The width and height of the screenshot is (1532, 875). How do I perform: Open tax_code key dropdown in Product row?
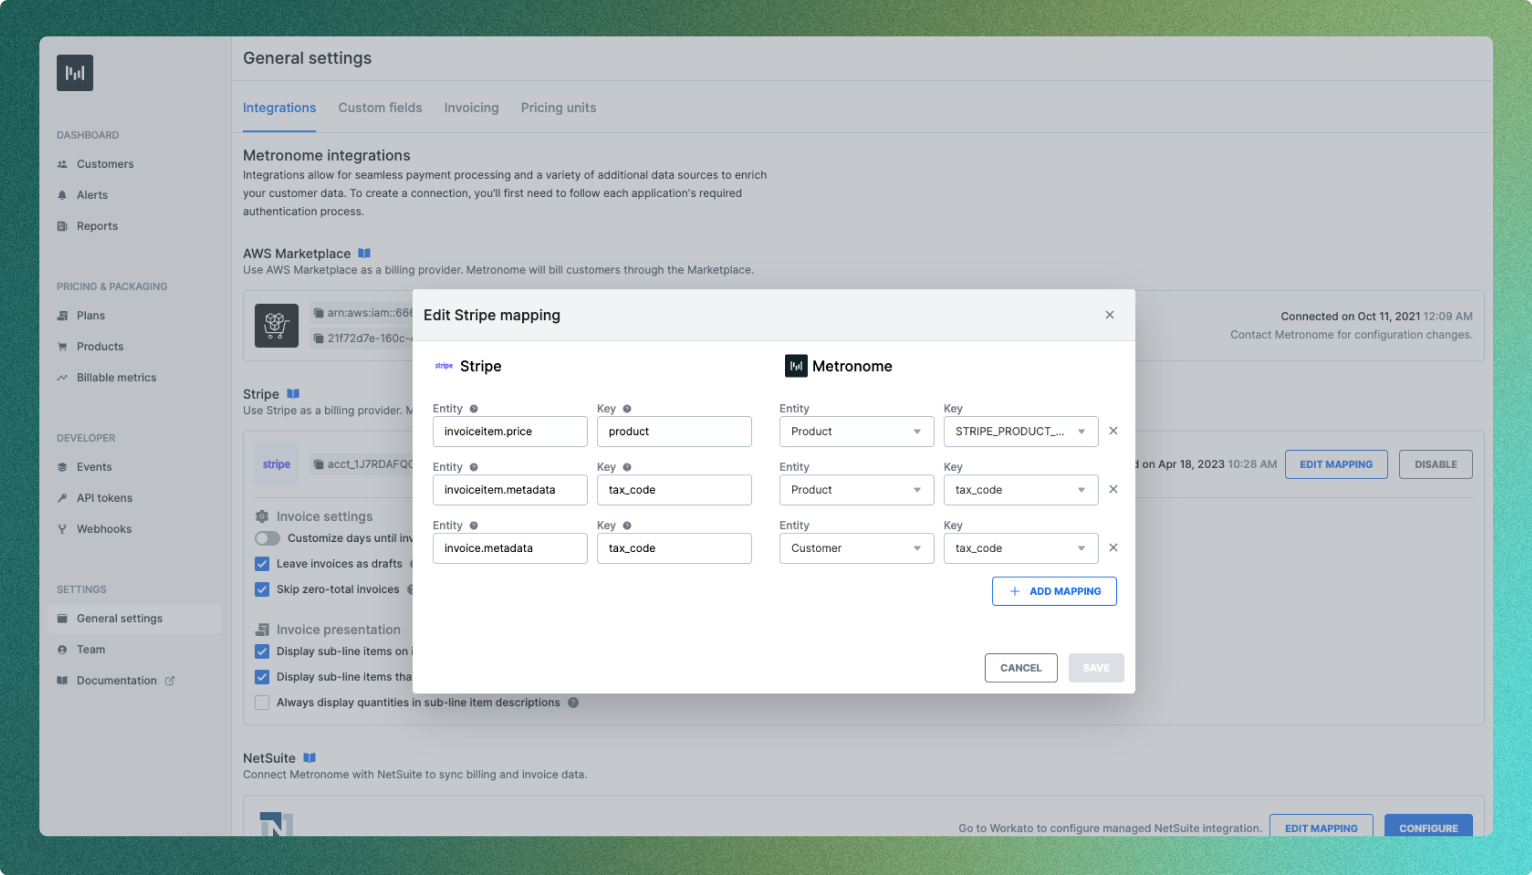pyautogui.click(x=1021, y=490)
